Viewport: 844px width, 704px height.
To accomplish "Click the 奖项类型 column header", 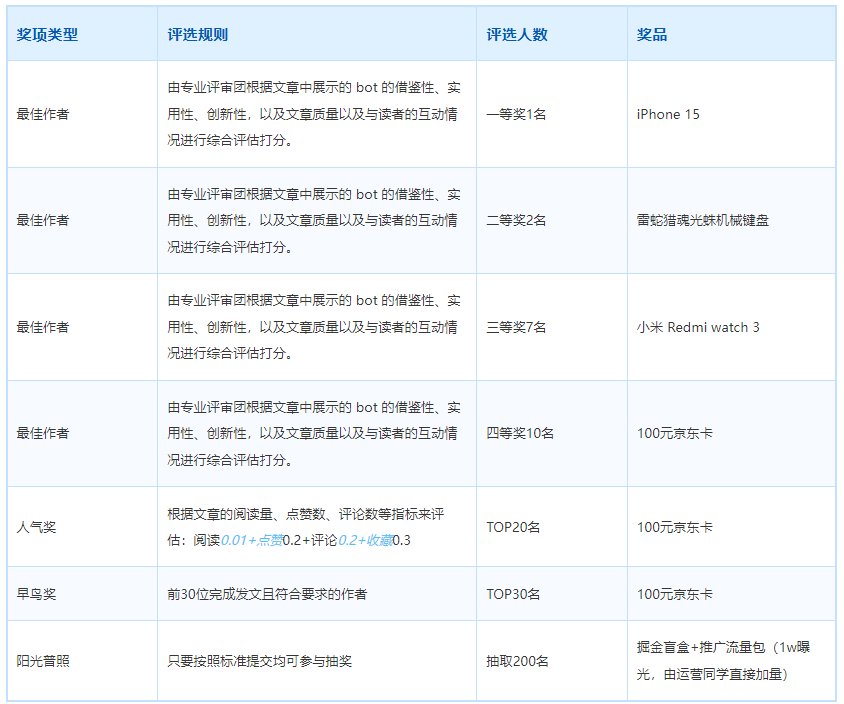I will tap(45, 33).
